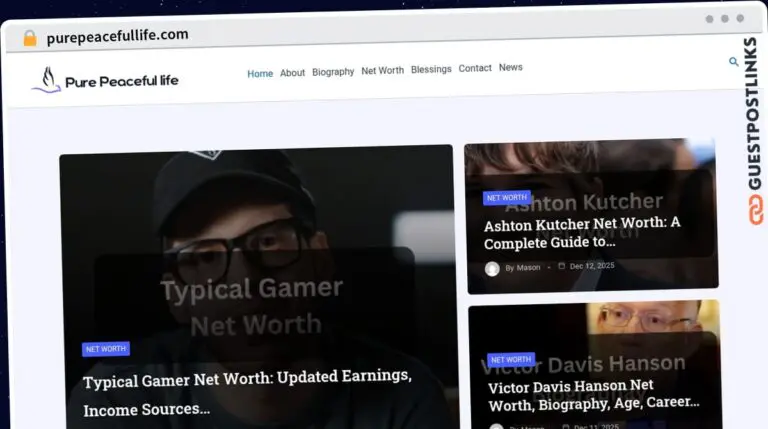
Task: Click the Pure Peaceful life dove logo
Action: [46, 80]
